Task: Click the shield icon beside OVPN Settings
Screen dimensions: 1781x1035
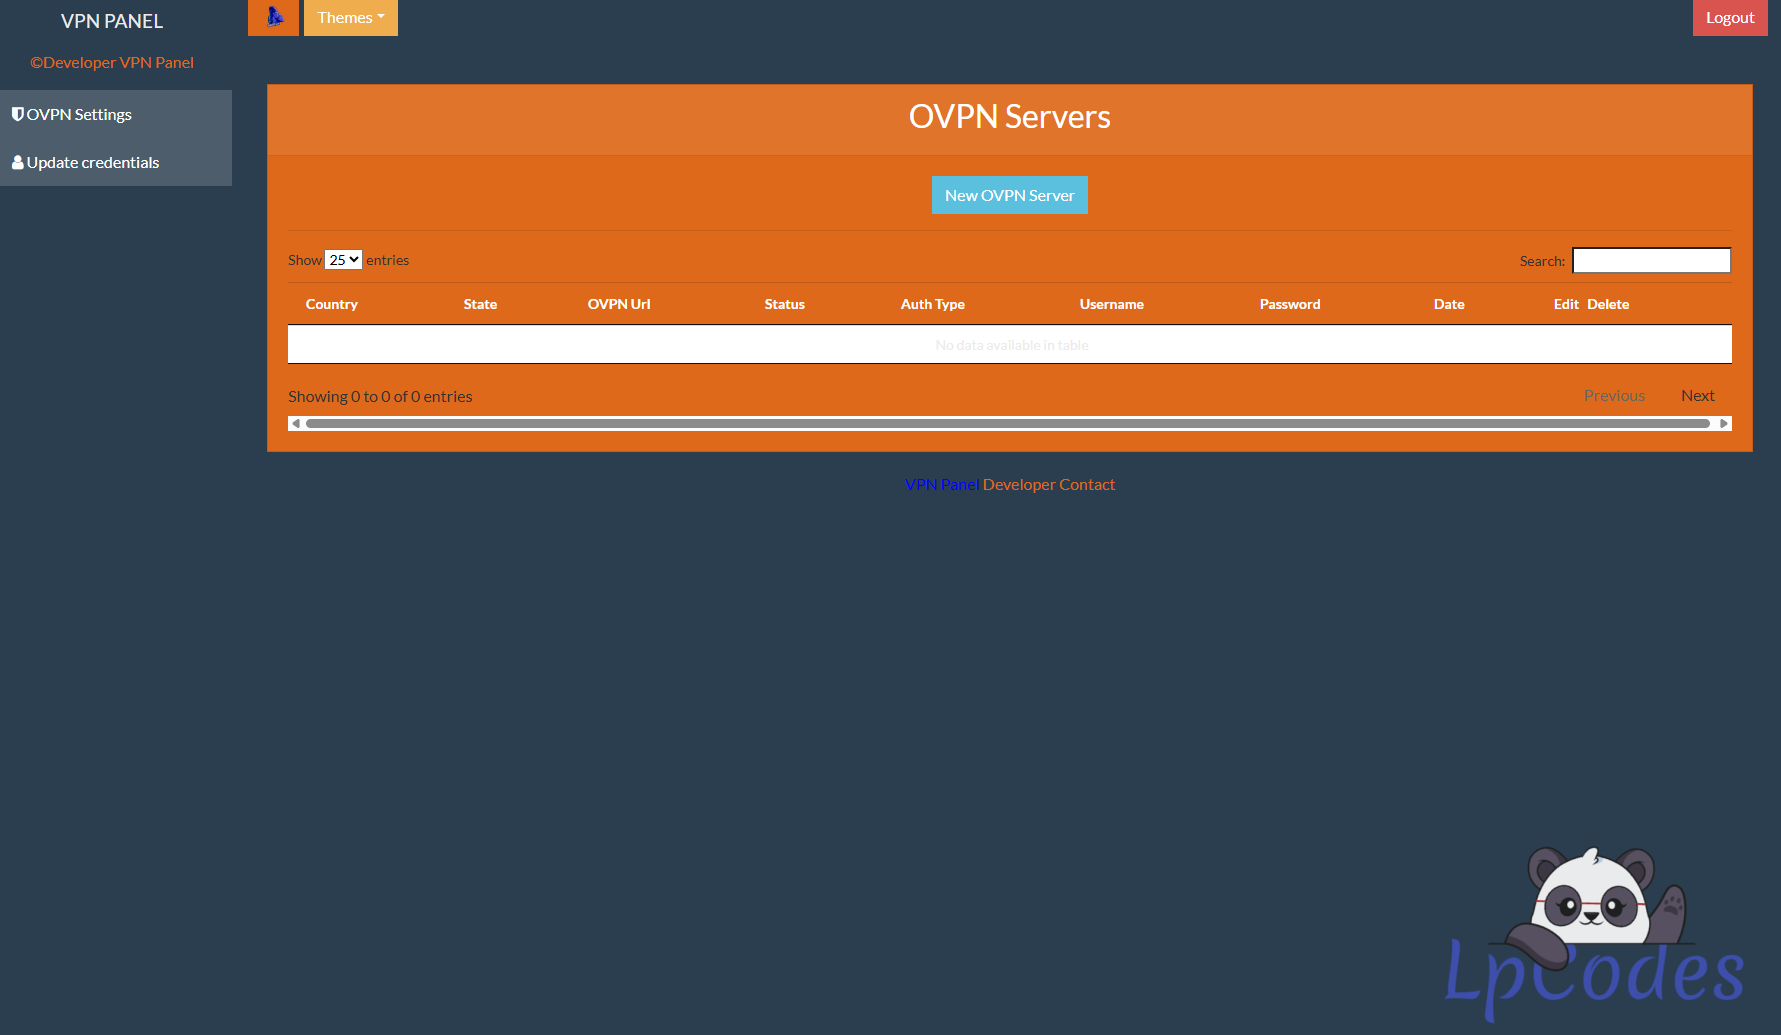Action: click(x=17, y=114)
